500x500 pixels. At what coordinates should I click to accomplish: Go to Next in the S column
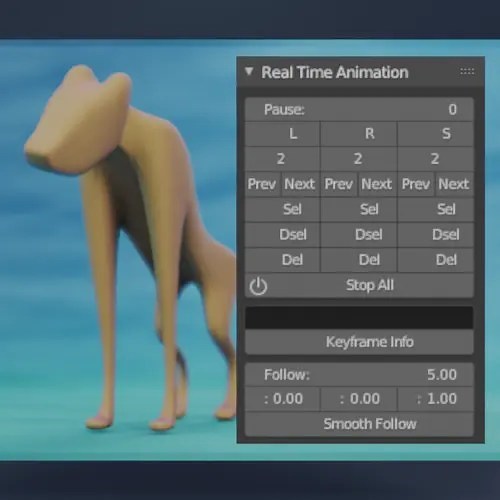click(x=454, y=184)
